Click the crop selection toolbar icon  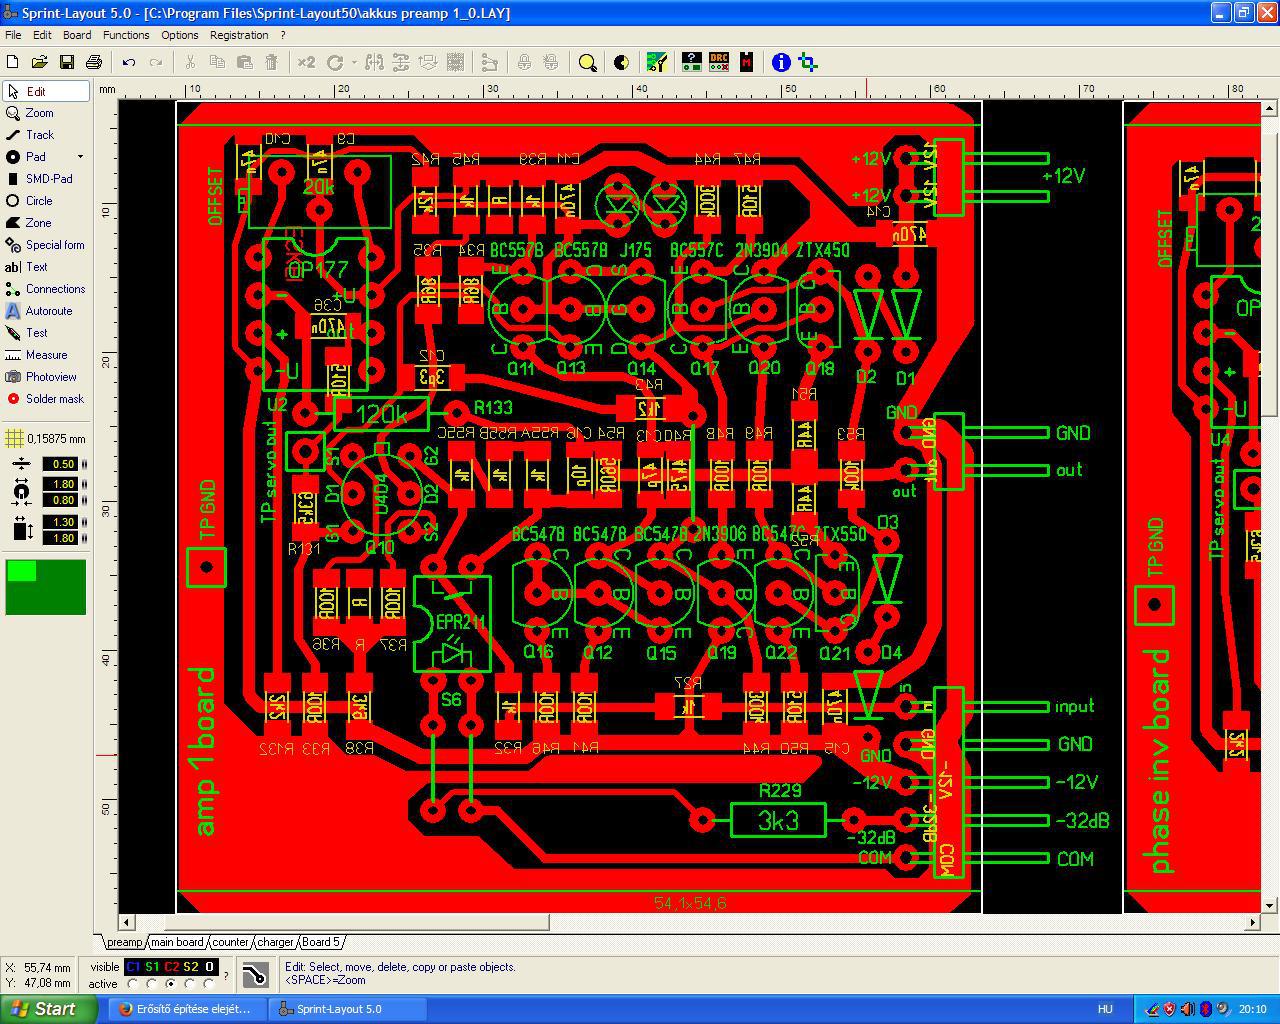[x=808, y=62]
